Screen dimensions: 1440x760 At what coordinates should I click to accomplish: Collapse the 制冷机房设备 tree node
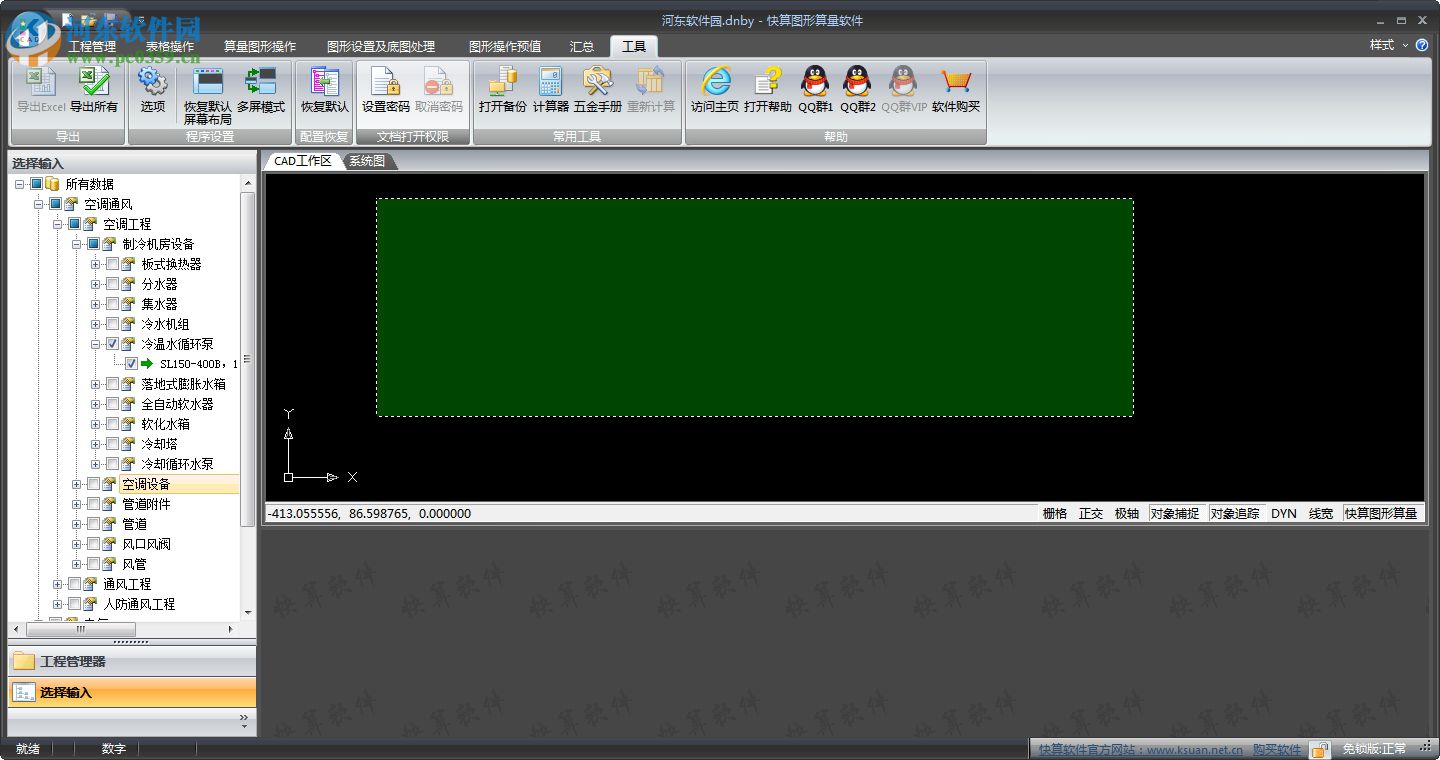pos(77,244)
